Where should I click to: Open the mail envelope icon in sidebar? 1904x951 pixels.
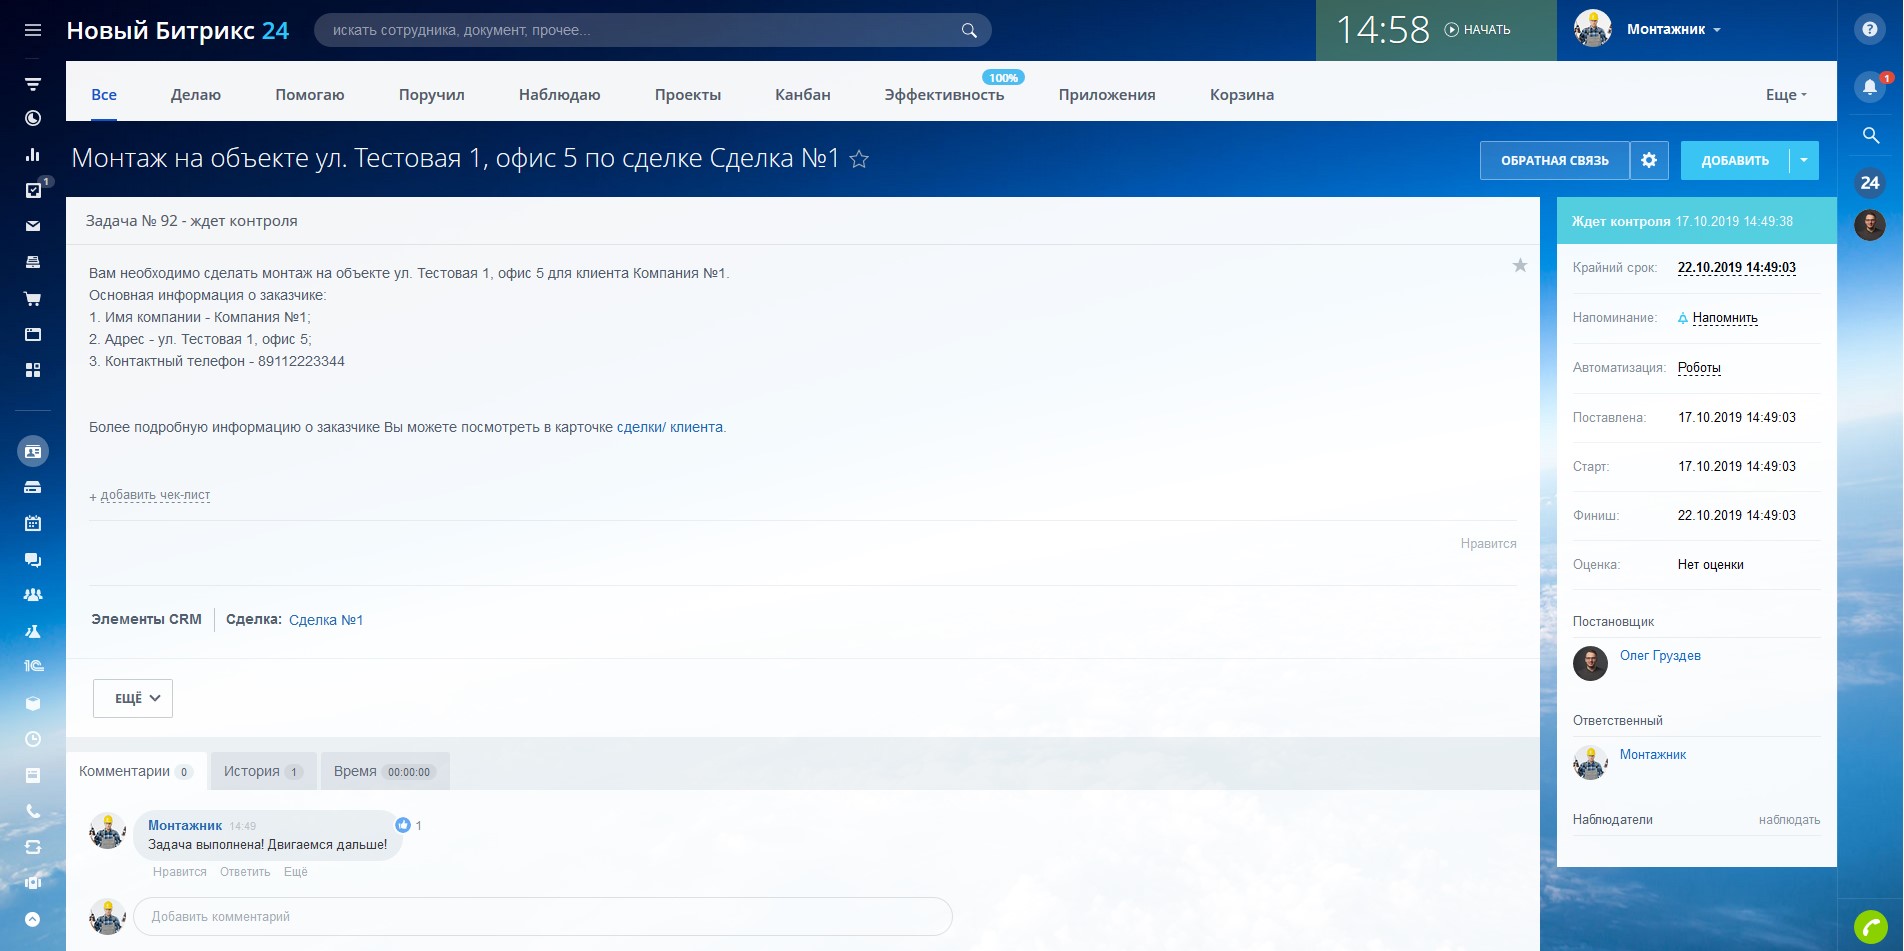click(33, 226)
